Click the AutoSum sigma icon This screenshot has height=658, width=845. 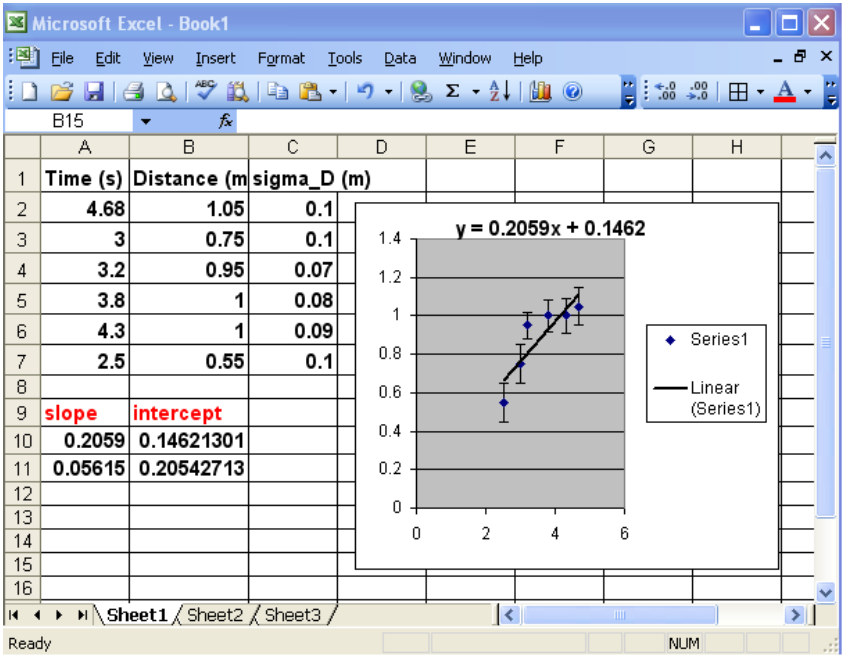coord(452,92)
